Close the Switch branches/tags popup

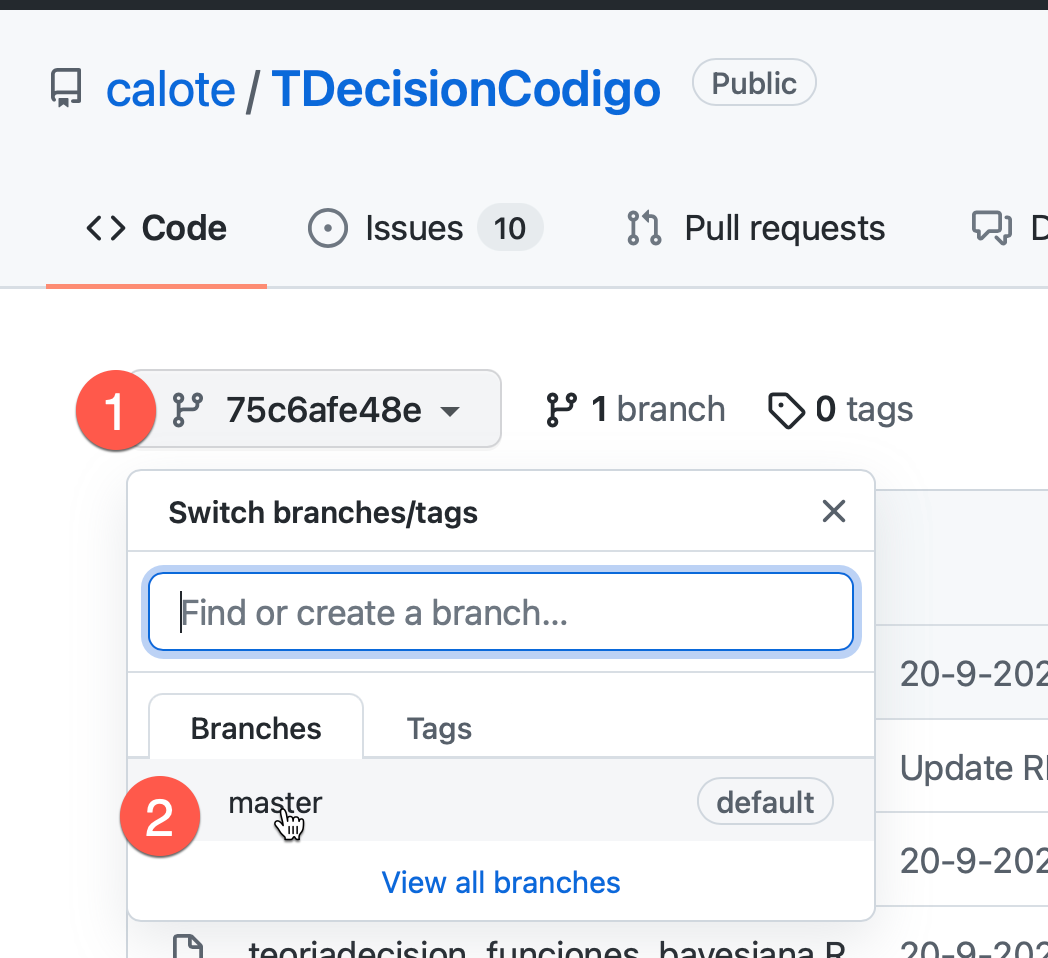point(833,511)
